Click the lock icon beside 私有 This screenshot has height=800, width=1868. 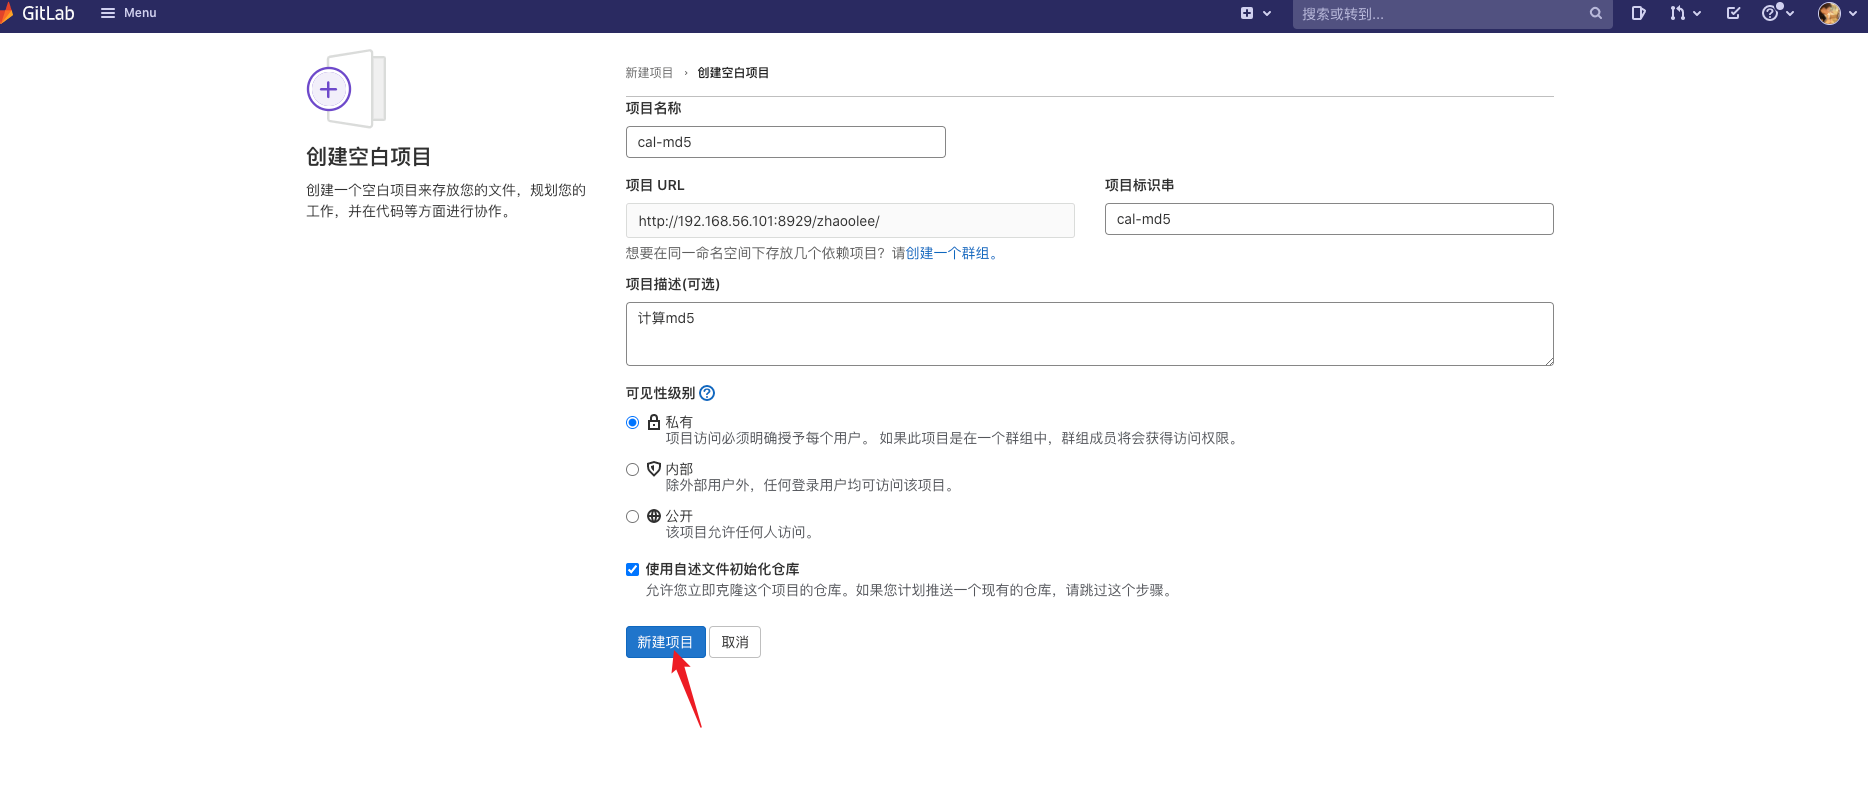[x=654, y=422]
